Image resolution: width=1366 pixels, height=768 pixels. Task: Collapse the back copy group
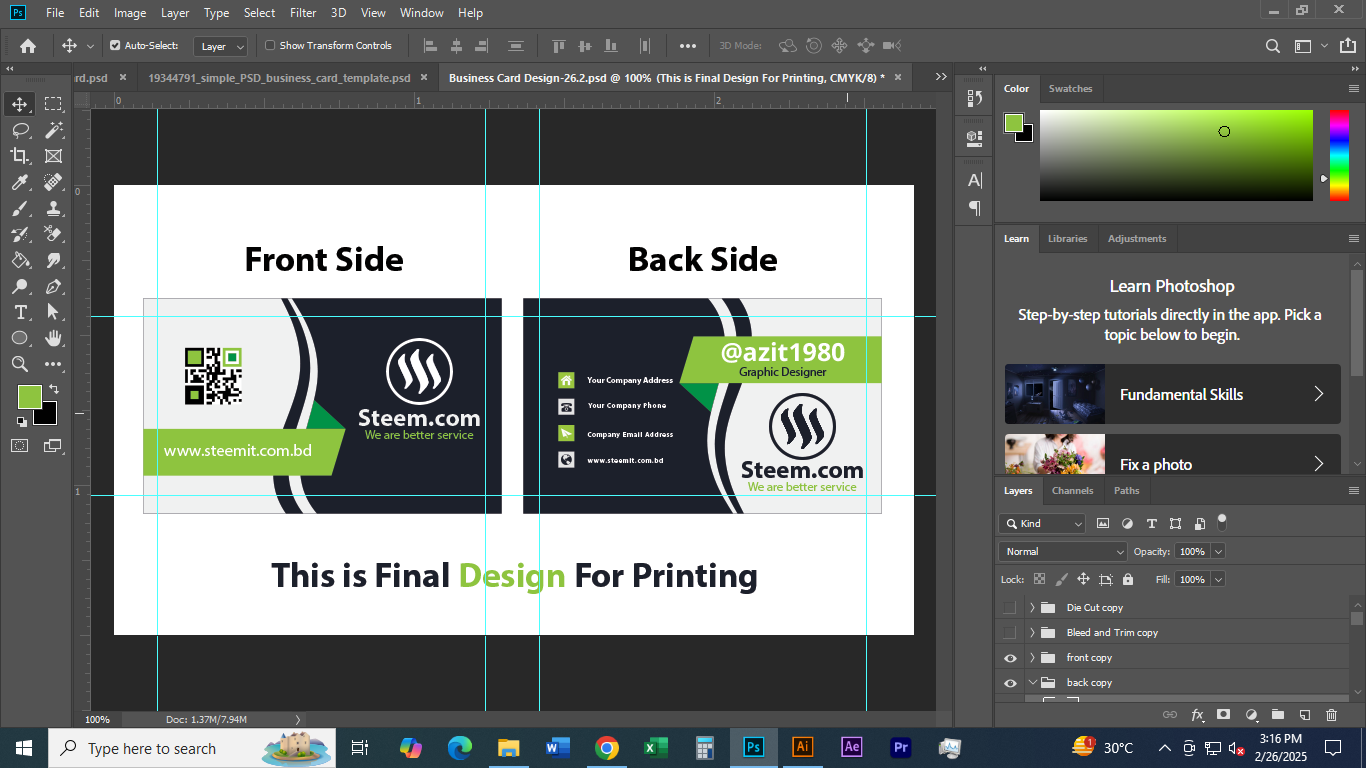pyautogui.click(x=1032, y=683)
